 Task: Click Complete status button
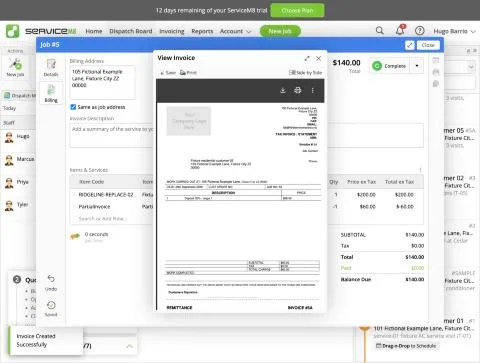(x=390, y=66)
